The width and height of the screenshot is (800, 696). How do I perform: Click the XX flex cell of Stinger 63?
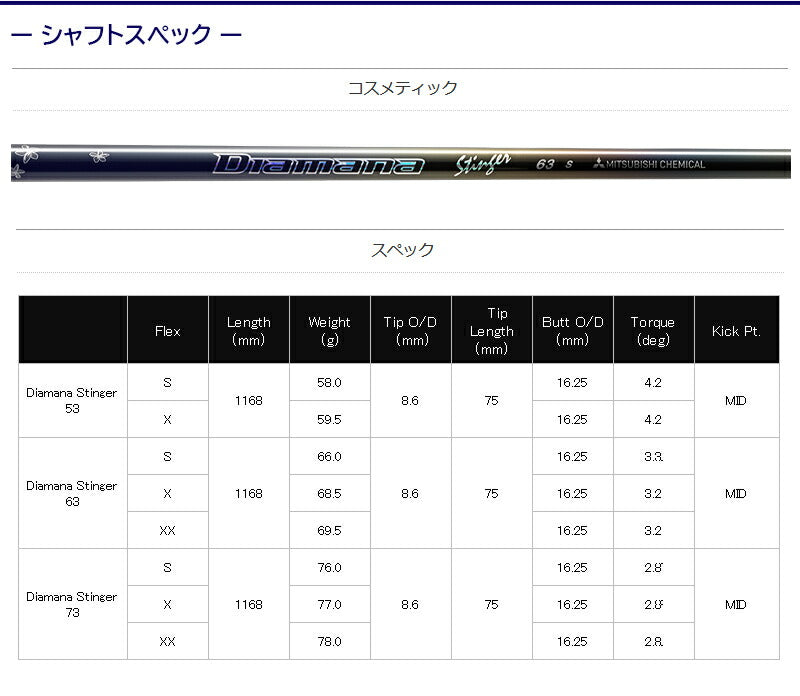(x=167, y=531)
